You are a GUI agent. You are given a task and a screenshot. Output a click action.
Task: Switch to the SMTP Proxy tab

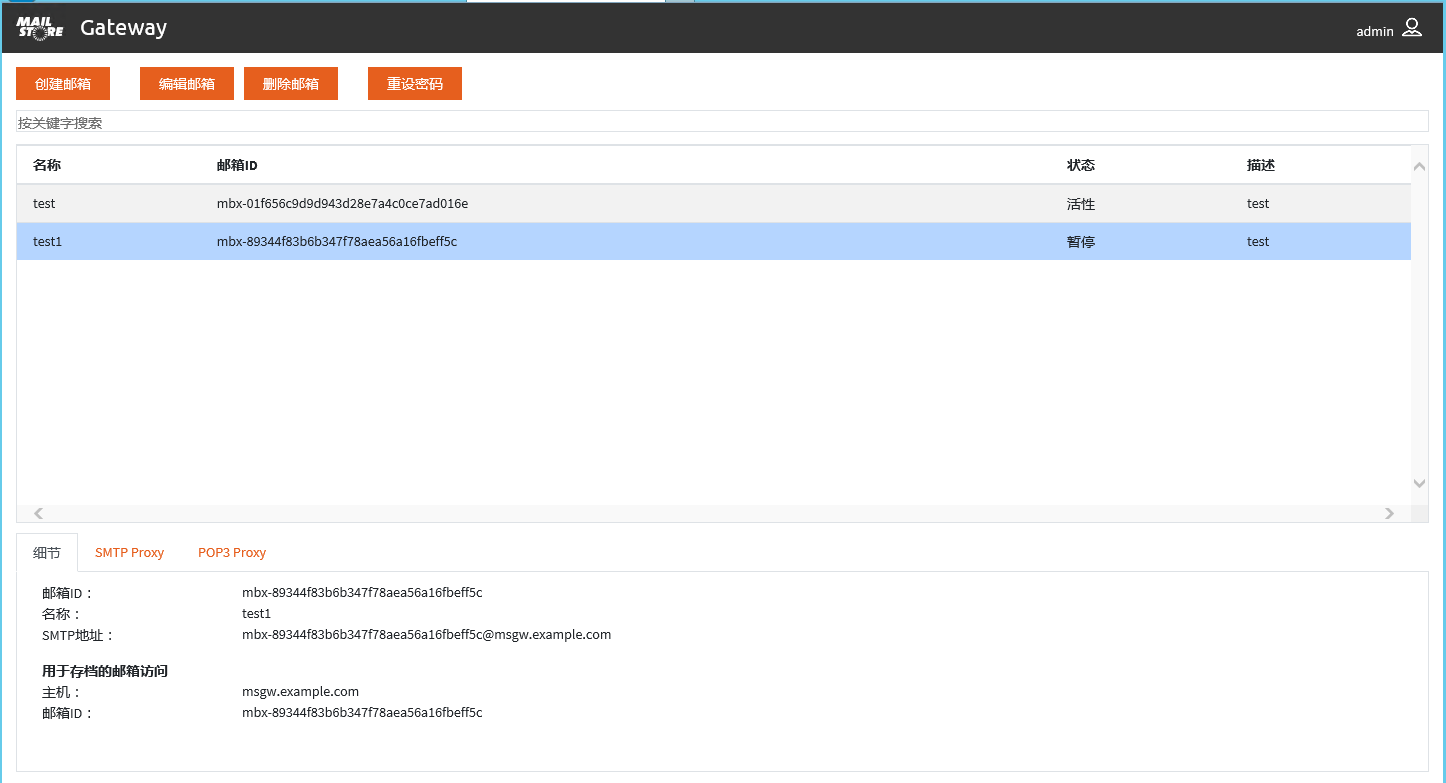pos(129,552)
